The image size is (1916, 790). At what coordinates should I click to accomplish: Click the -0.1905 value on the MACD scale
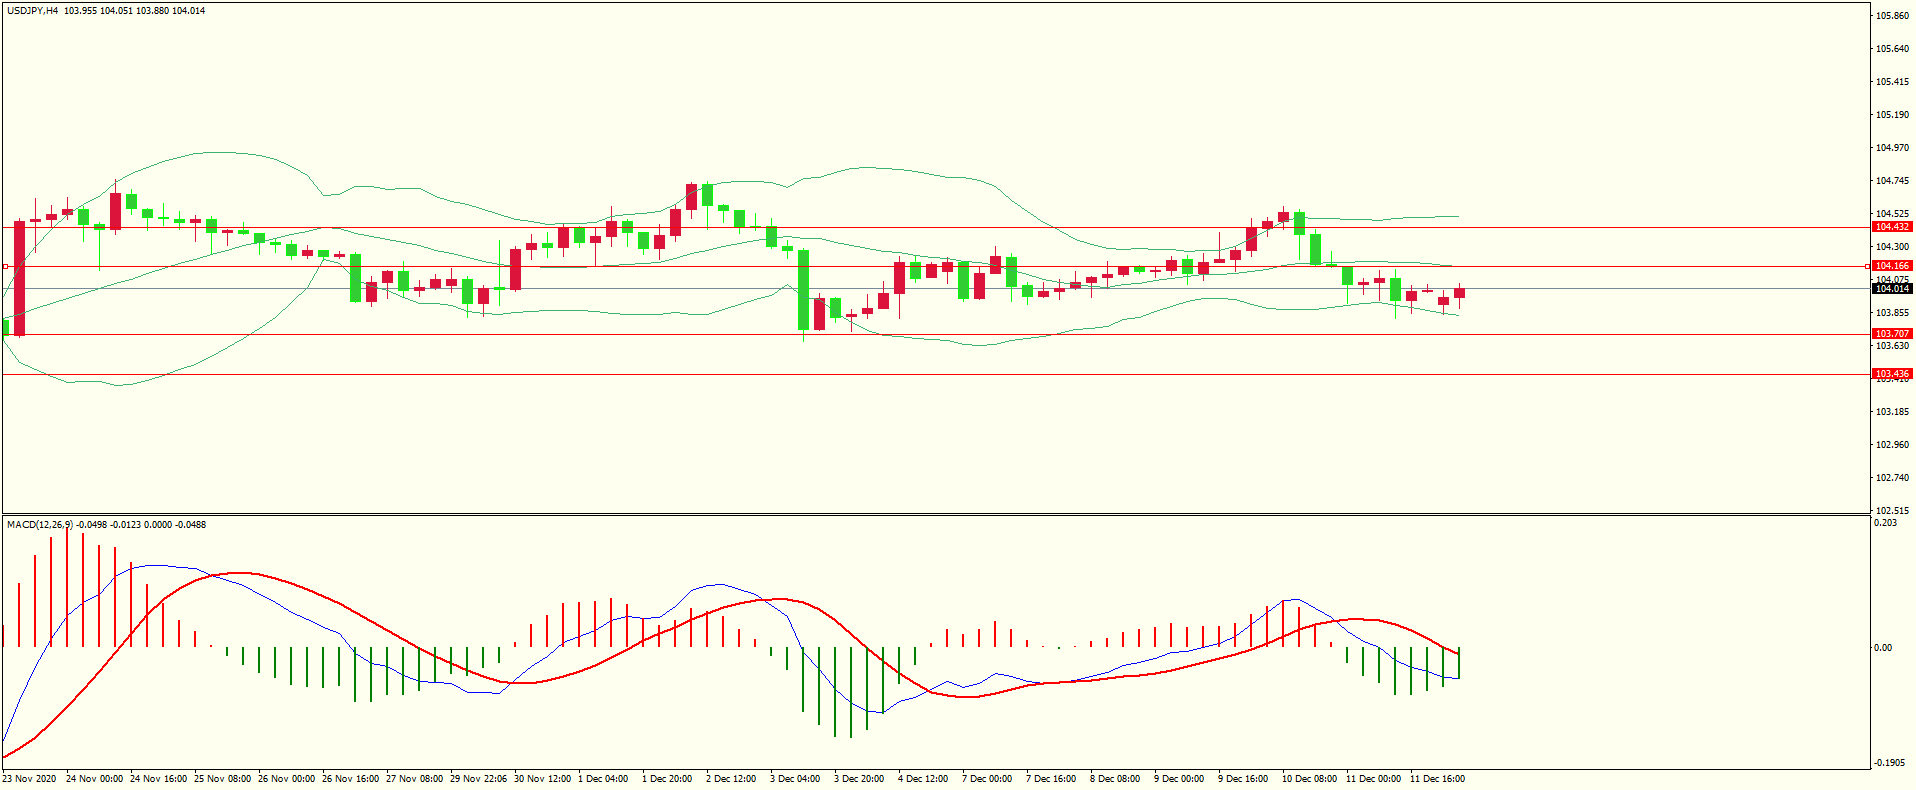(1888, 762)
